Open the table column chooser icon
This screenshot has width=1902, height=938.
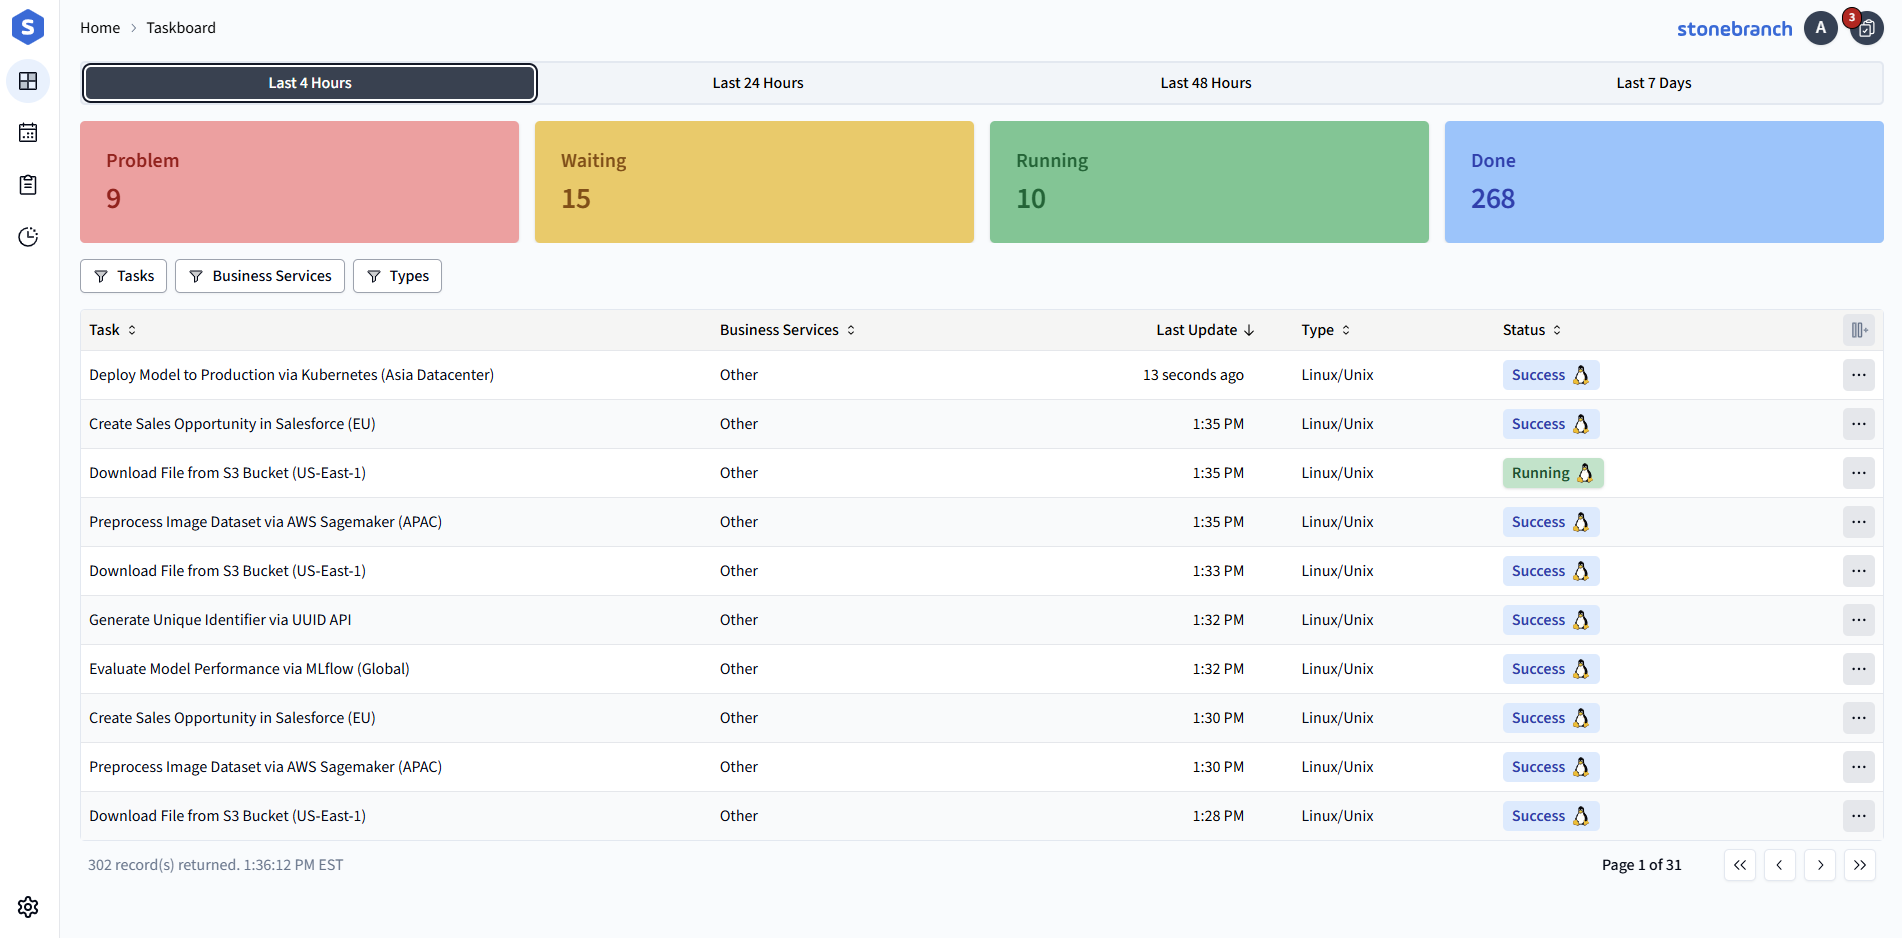coord(1858,330)
